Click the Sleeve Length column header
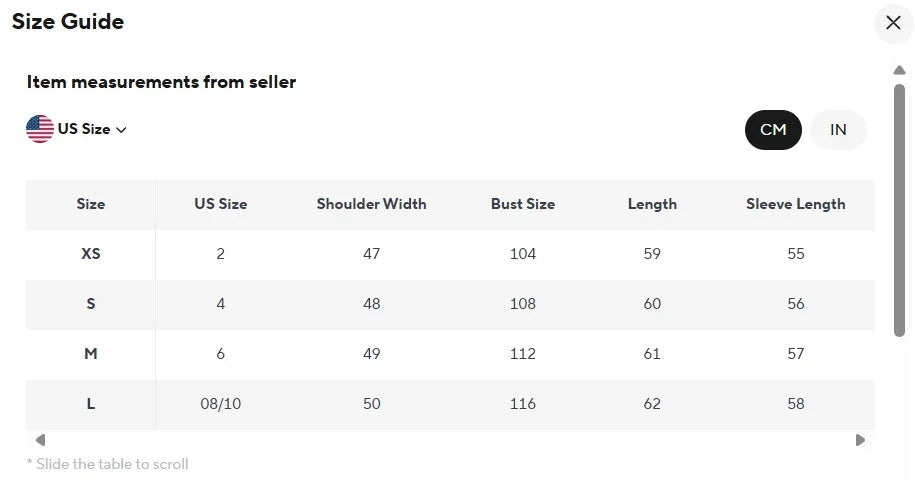The height and width of the screenshot is (480, 915). tap(795, 204)
